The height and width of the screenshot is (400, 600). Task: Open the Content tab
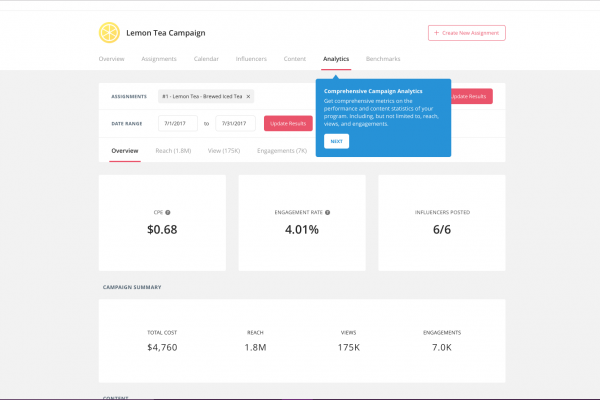295,59
